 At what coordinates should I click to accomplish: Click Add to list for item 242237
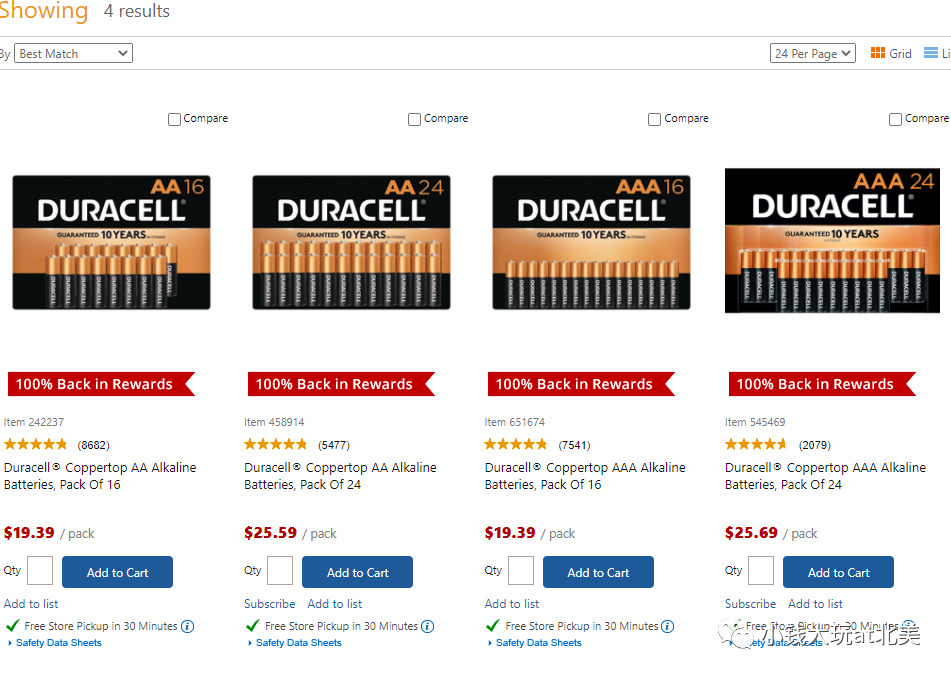pos(31,604)
